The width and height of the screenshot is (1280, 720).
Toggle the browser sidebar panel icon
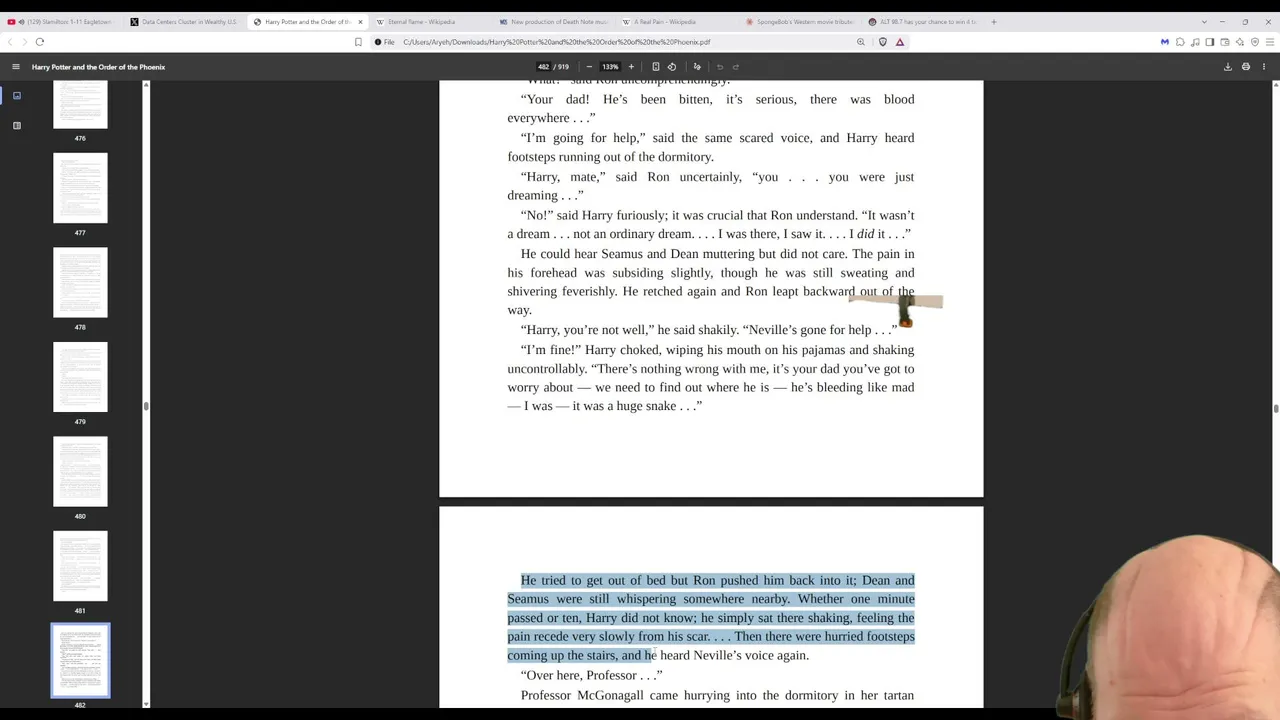[x=1210, y=42]
